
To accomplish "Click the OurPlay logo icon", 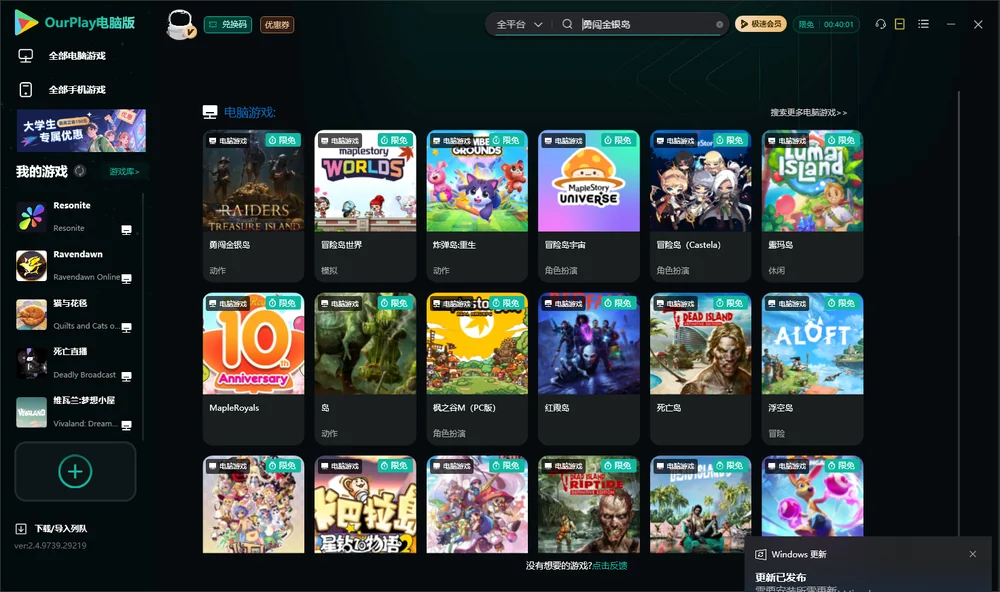I will (x=26, y=22).
